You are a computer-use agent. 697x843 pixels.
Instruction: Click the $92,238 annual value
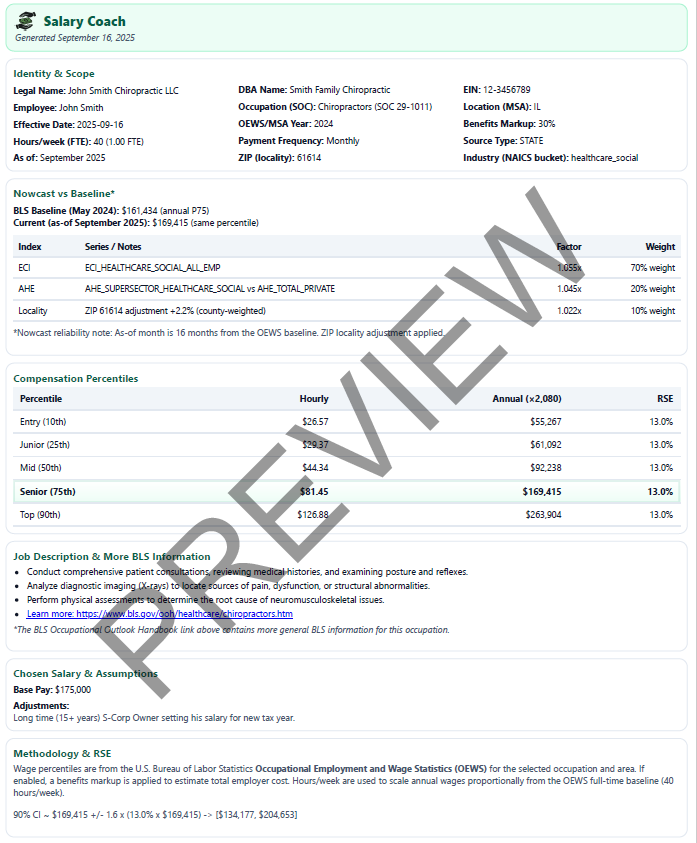(x=545, y=468)
